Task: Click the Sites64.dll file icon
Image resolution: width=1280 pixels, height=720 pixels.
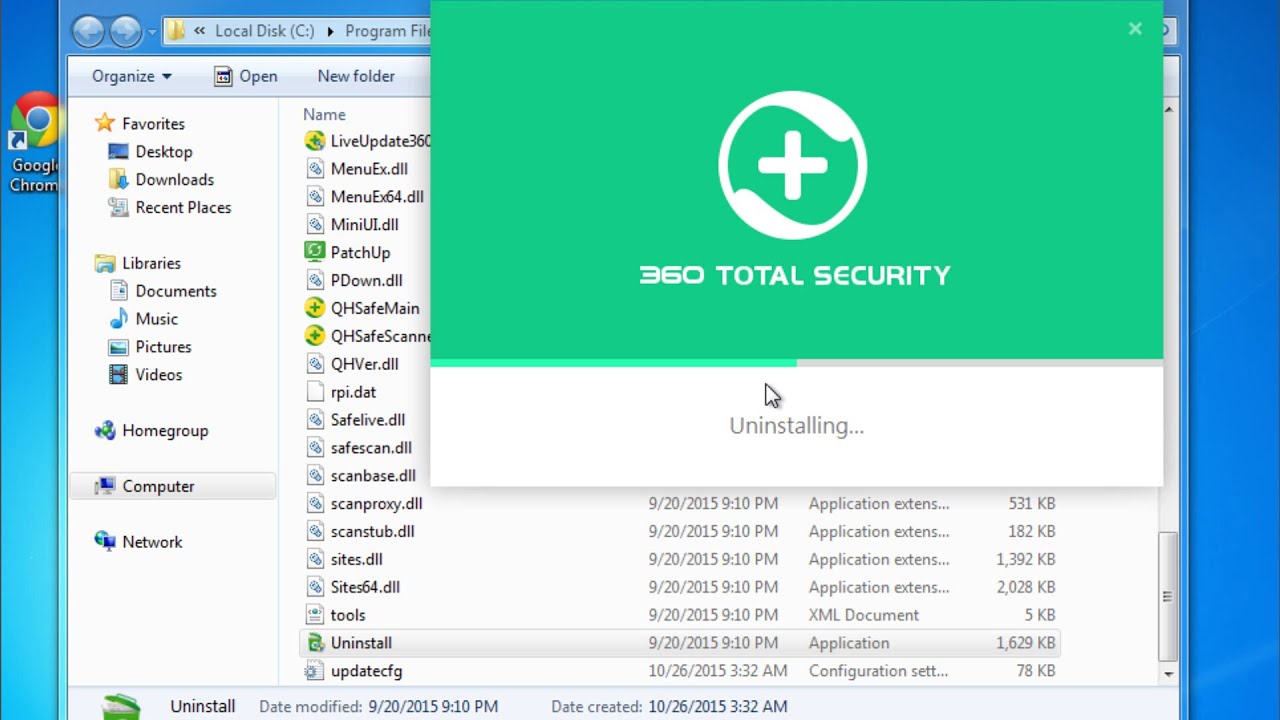Action: 315,587
